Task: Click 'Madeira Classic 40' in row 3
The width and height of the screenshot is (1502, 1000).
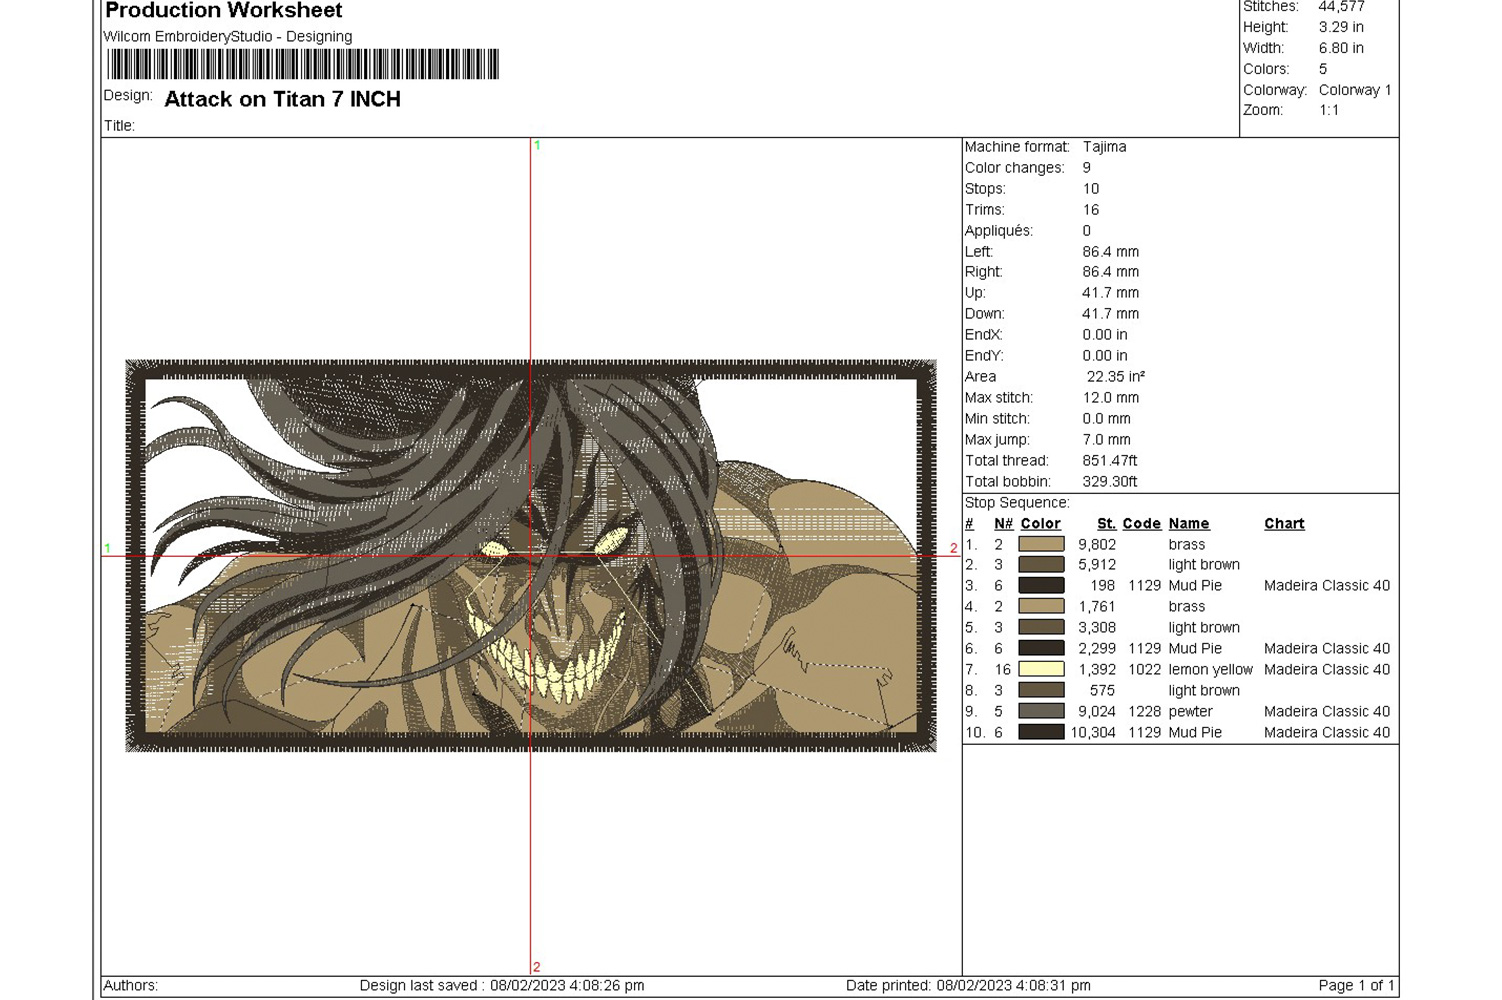Action: click(1327, 586)
